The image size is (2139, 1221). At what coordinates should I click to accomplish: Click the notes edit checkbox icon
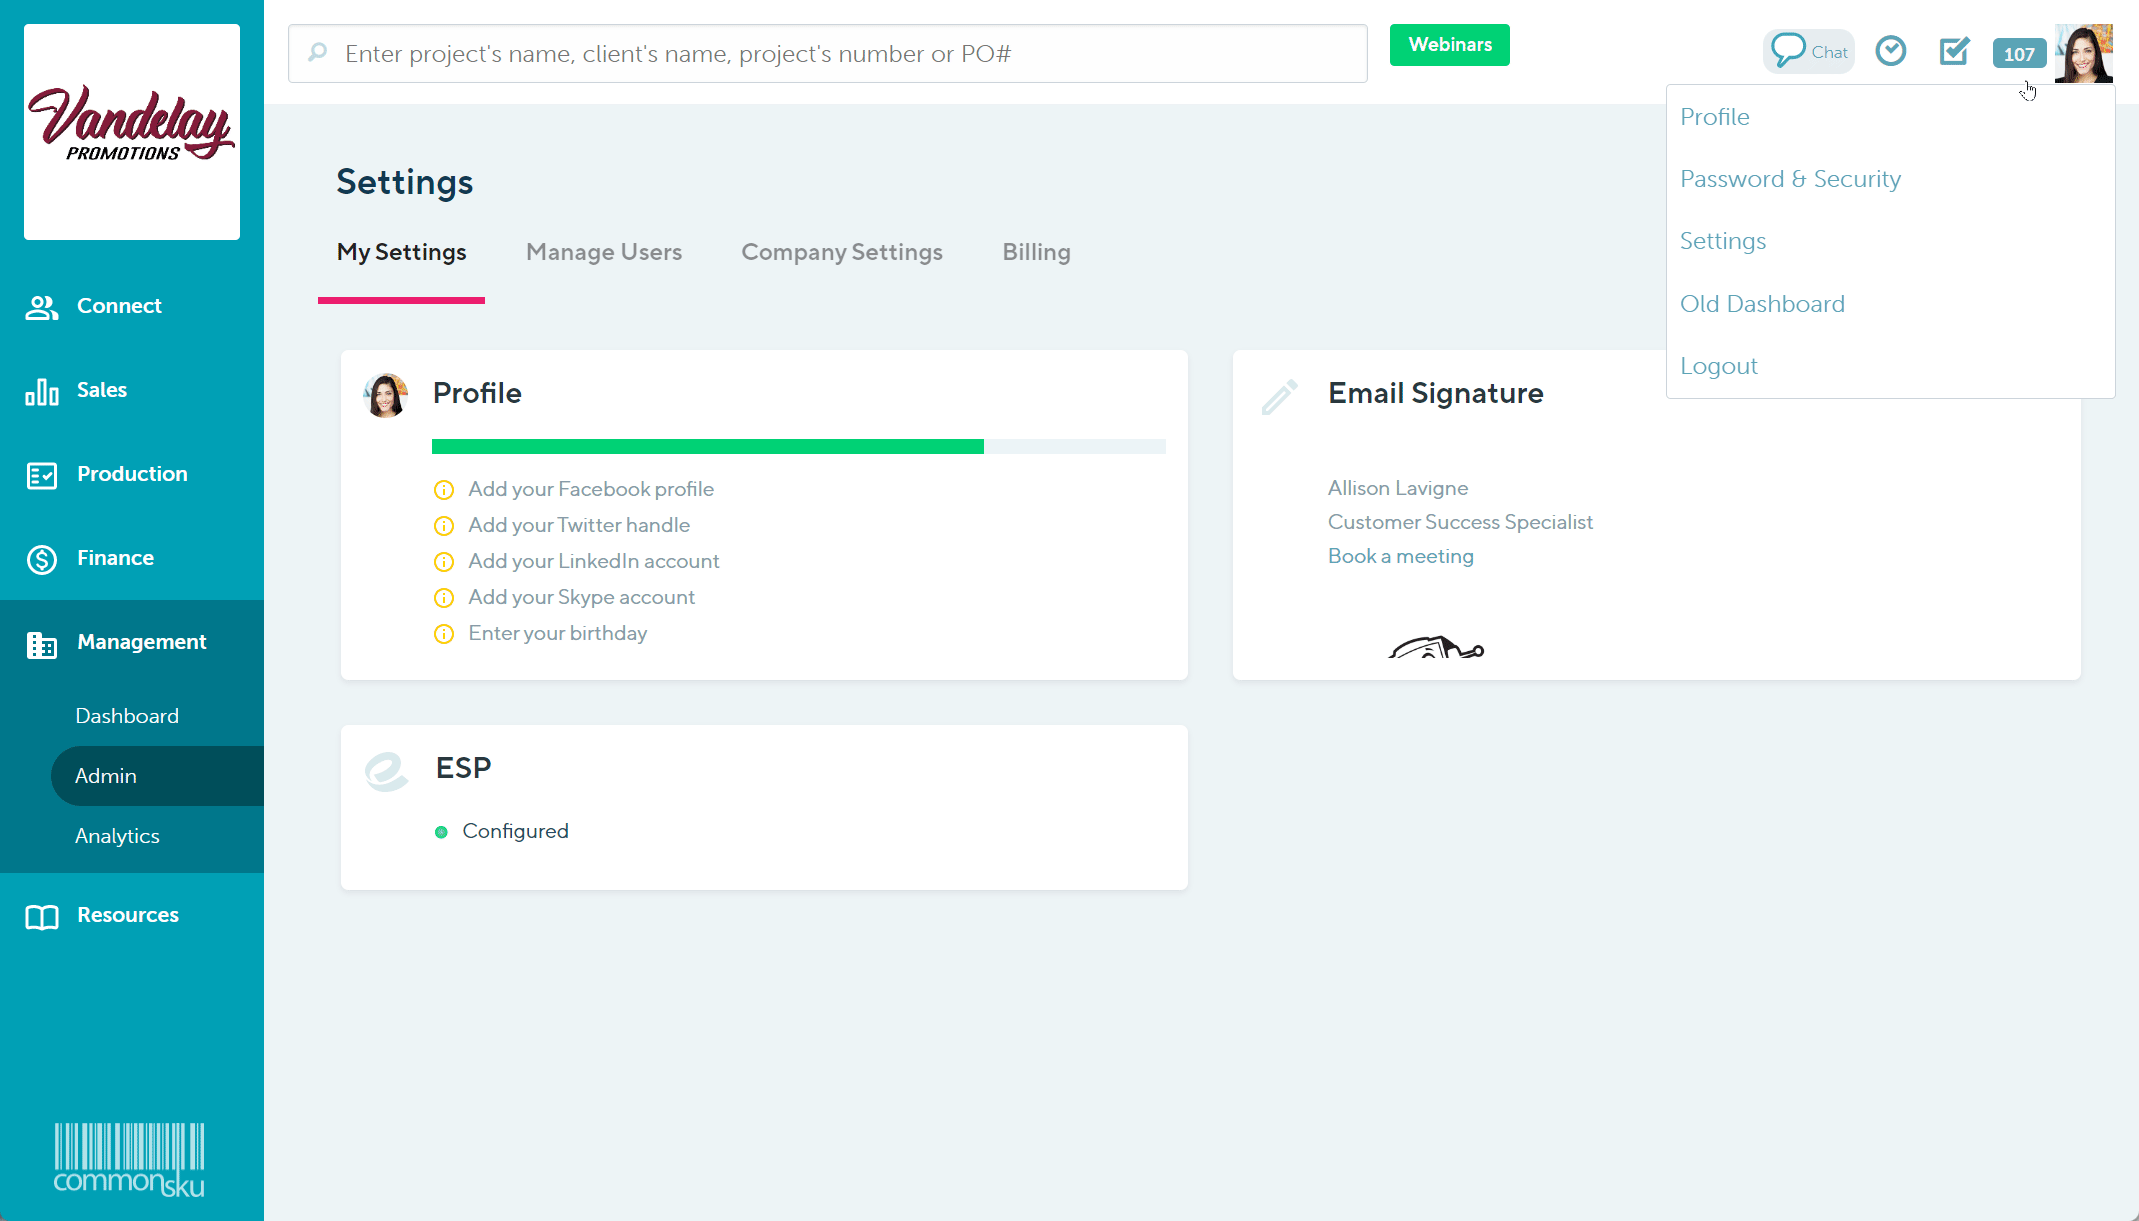(x=1954, y=51)
